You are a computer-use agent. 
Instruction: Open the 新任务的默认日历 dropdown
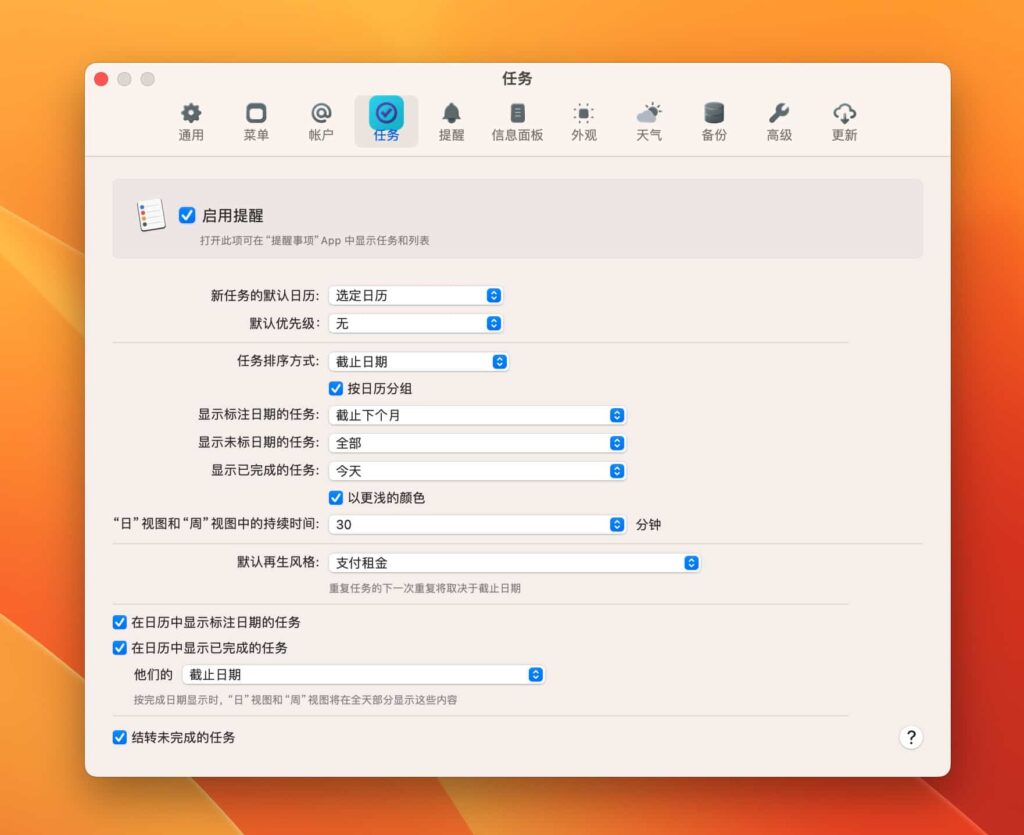416,295
